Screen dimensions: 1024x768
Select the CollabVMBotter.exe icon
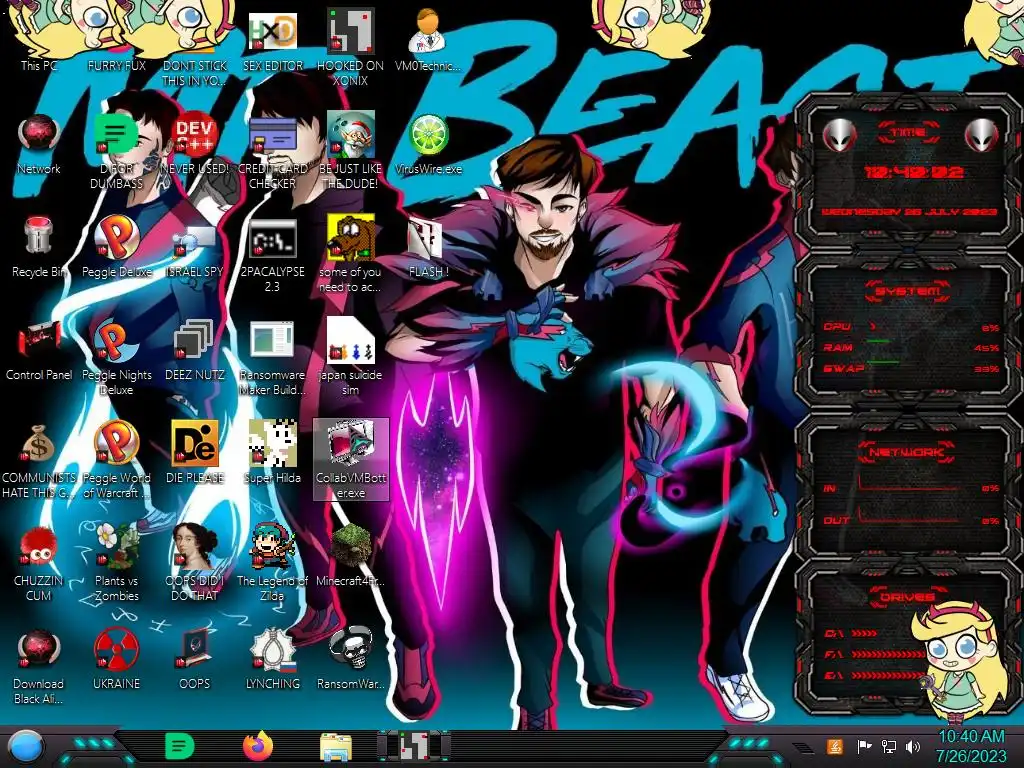pyautogui.click(x=351, y=460)
